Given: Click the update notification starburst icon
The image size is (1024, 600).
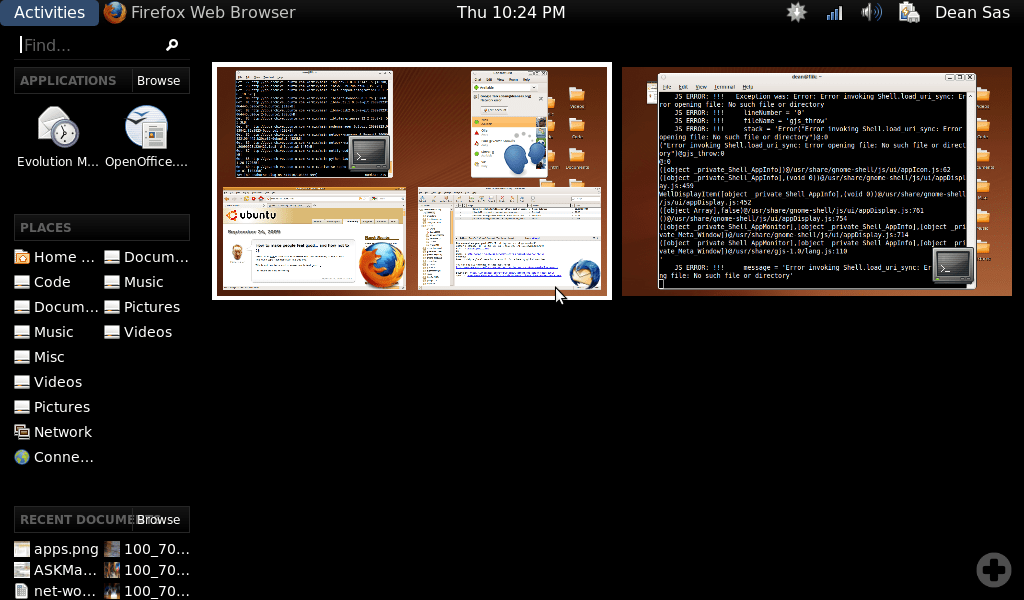Looking at the screenshot, I should (796, 12).
